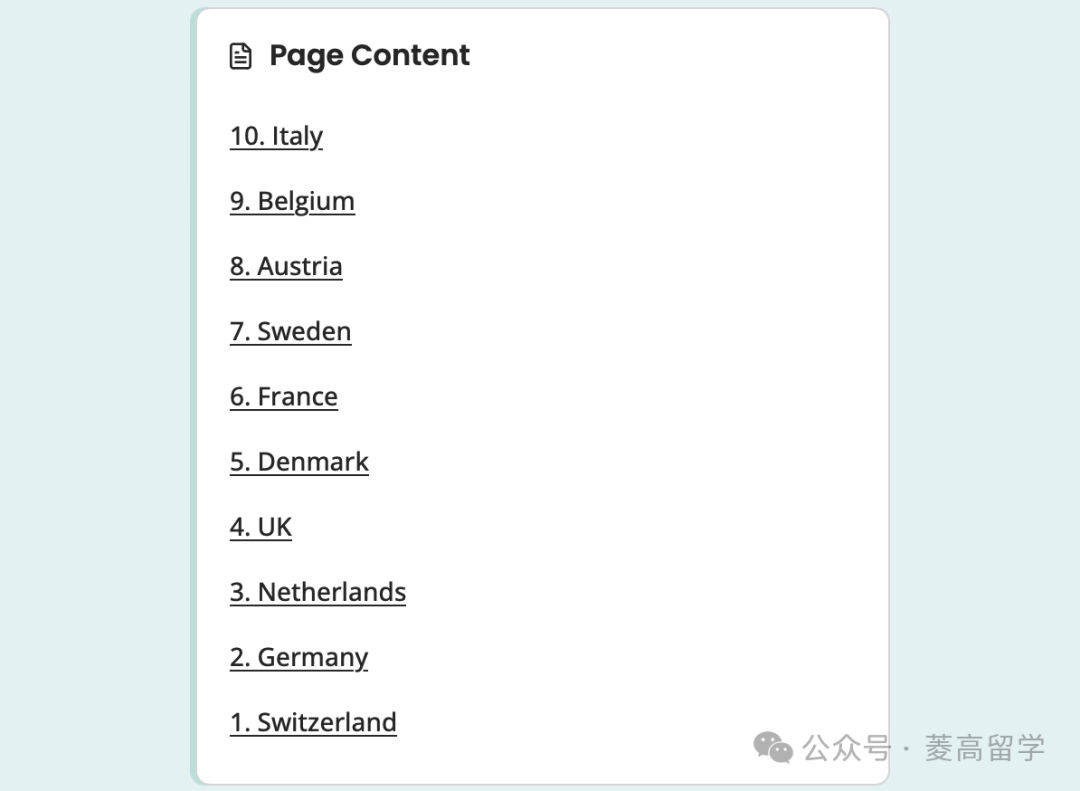Navigate to 5. Denmark section
Image resolution: width=1080 pixels, height=791 pixels.
[299, 462]
